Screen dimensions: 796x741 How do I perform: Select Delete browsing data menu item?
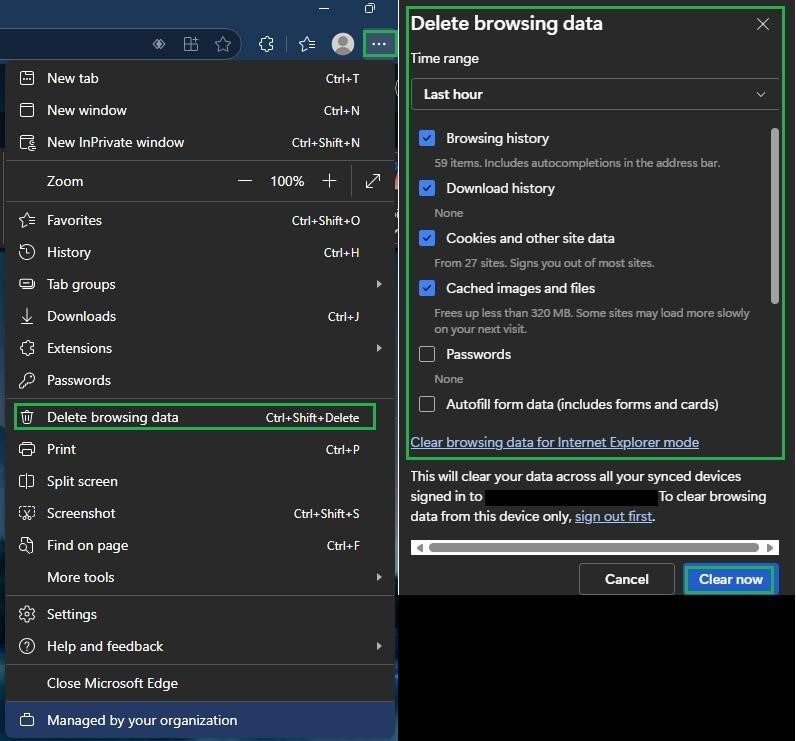tap(195, 417)
